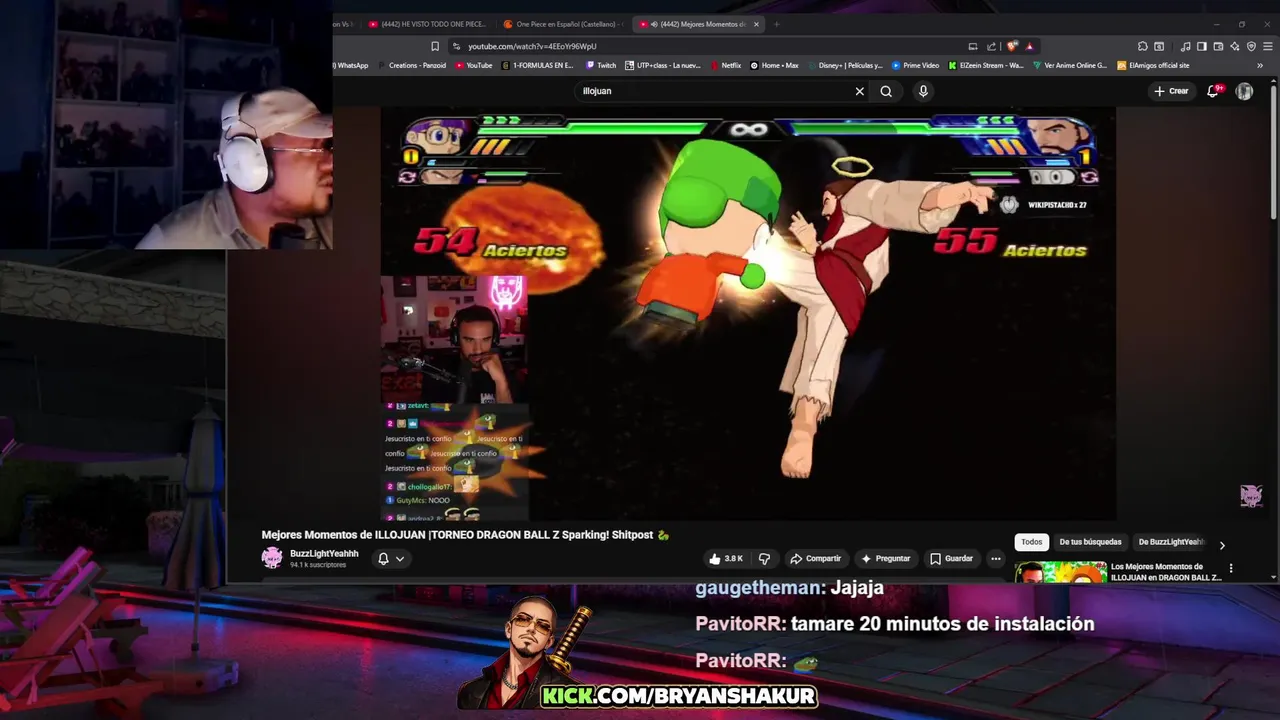The image size is (1280, 720).
Task: Click the Brave VPN shield icon
Action: (1251, 46)
